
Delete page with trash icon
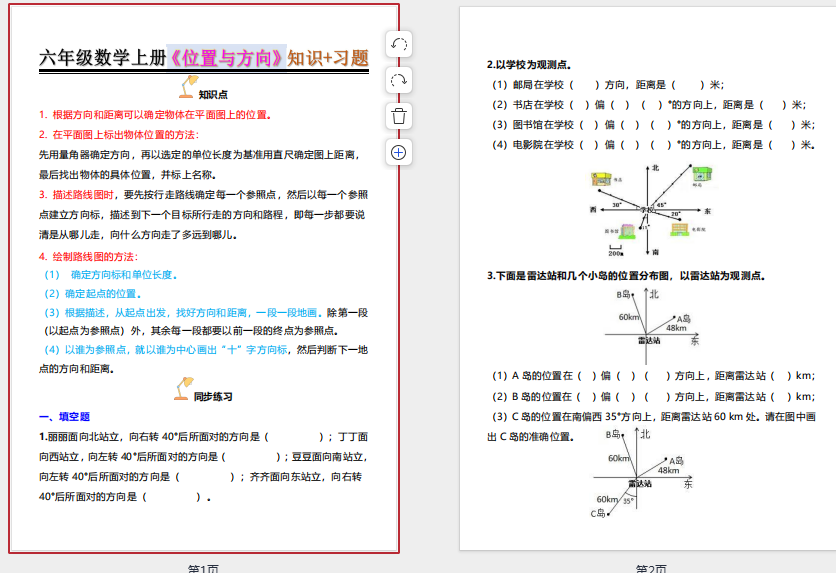[x=398, y=116]
